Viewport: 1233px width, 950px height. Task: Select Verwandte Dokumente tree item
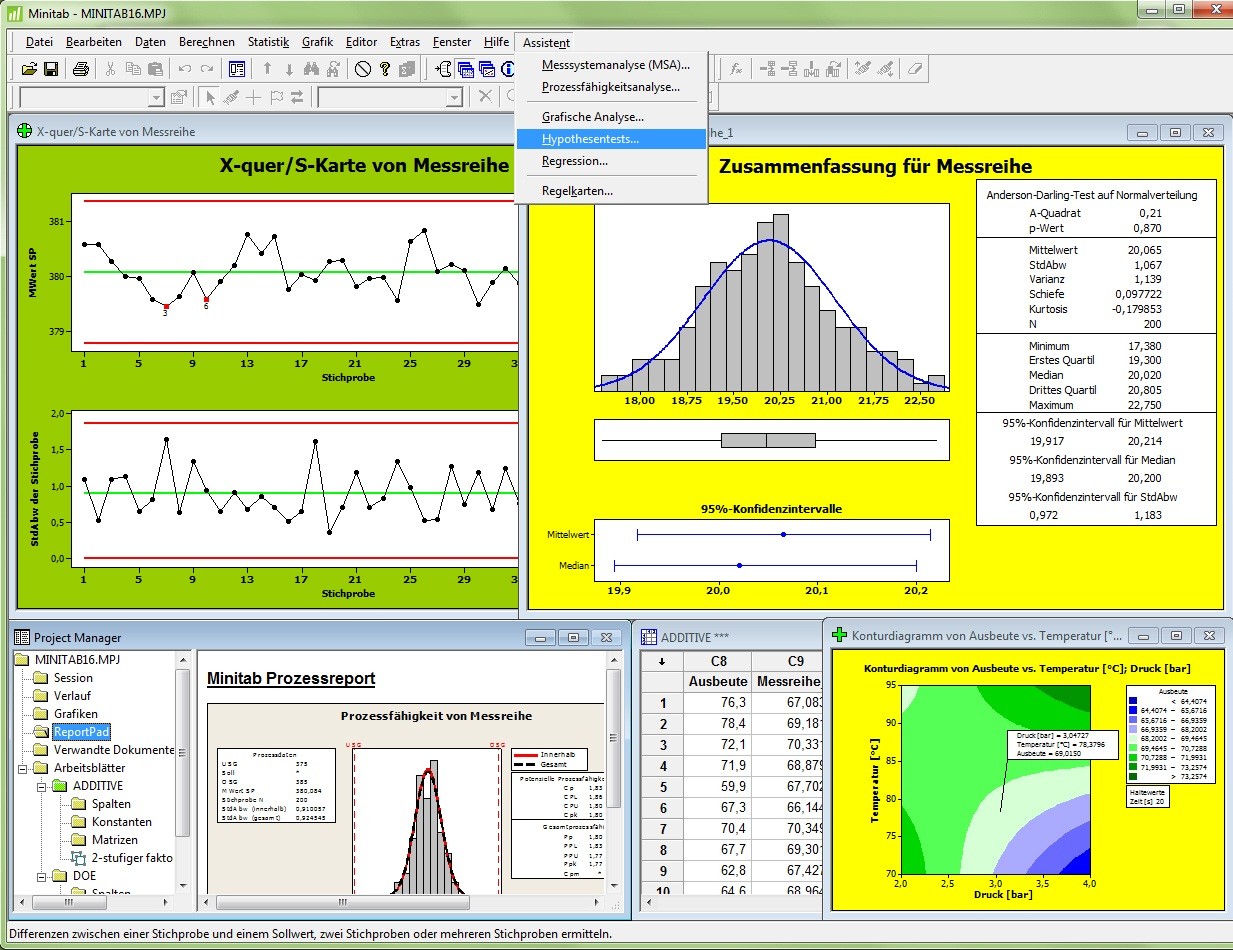coord(113,750)
